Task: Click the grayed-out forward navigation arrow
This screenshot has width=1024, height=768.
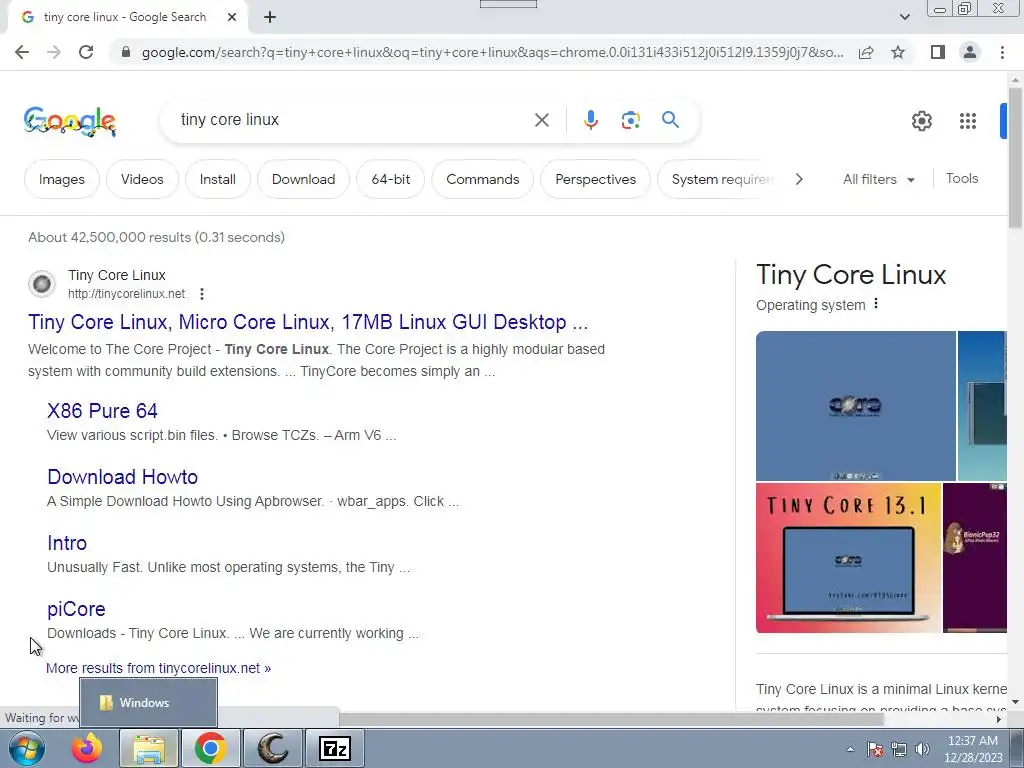Action: [x=54, y=52]
